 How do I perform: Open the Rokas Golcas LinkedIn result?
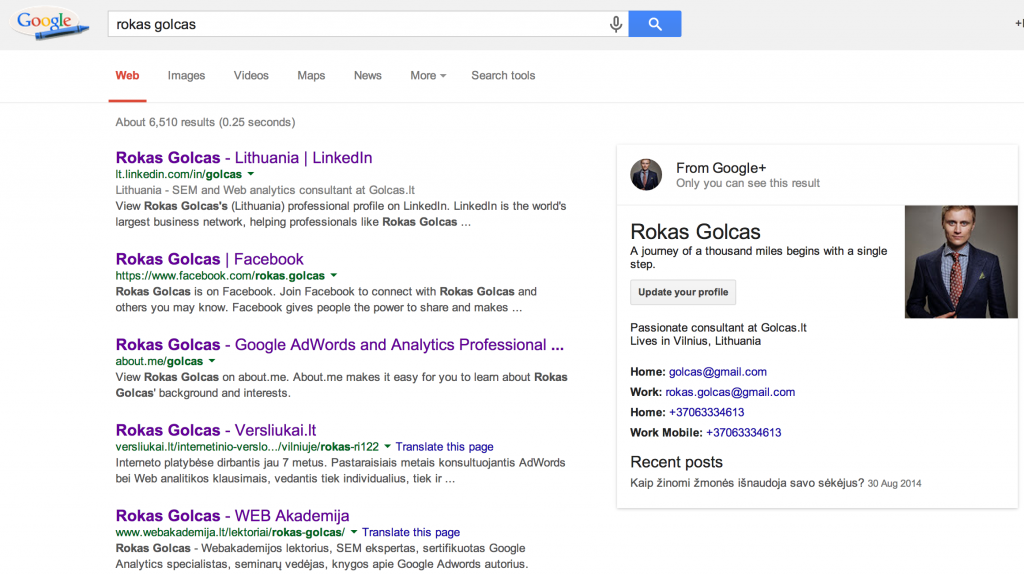click(244, 158)
